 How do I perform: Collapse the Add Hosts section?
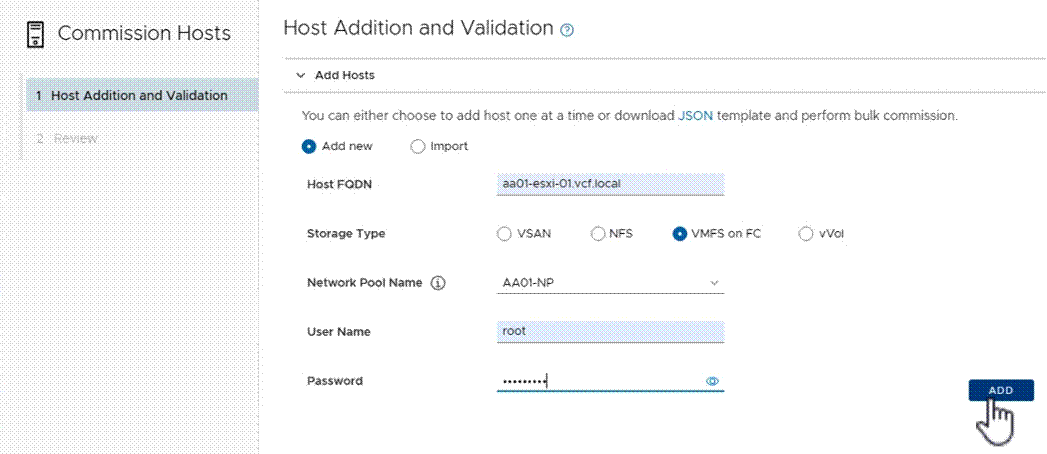click(301, 75)
